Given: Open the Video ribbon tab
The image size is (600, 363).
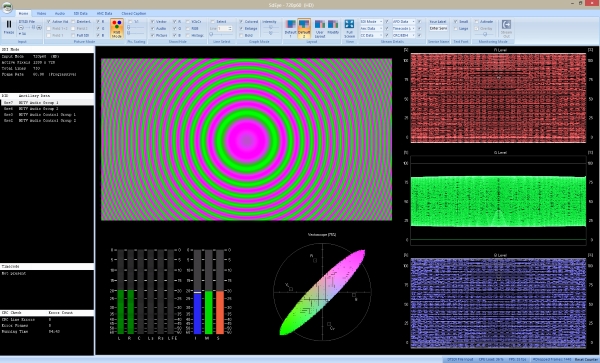Looking at the screenshot, I should [x=41, y=13].
